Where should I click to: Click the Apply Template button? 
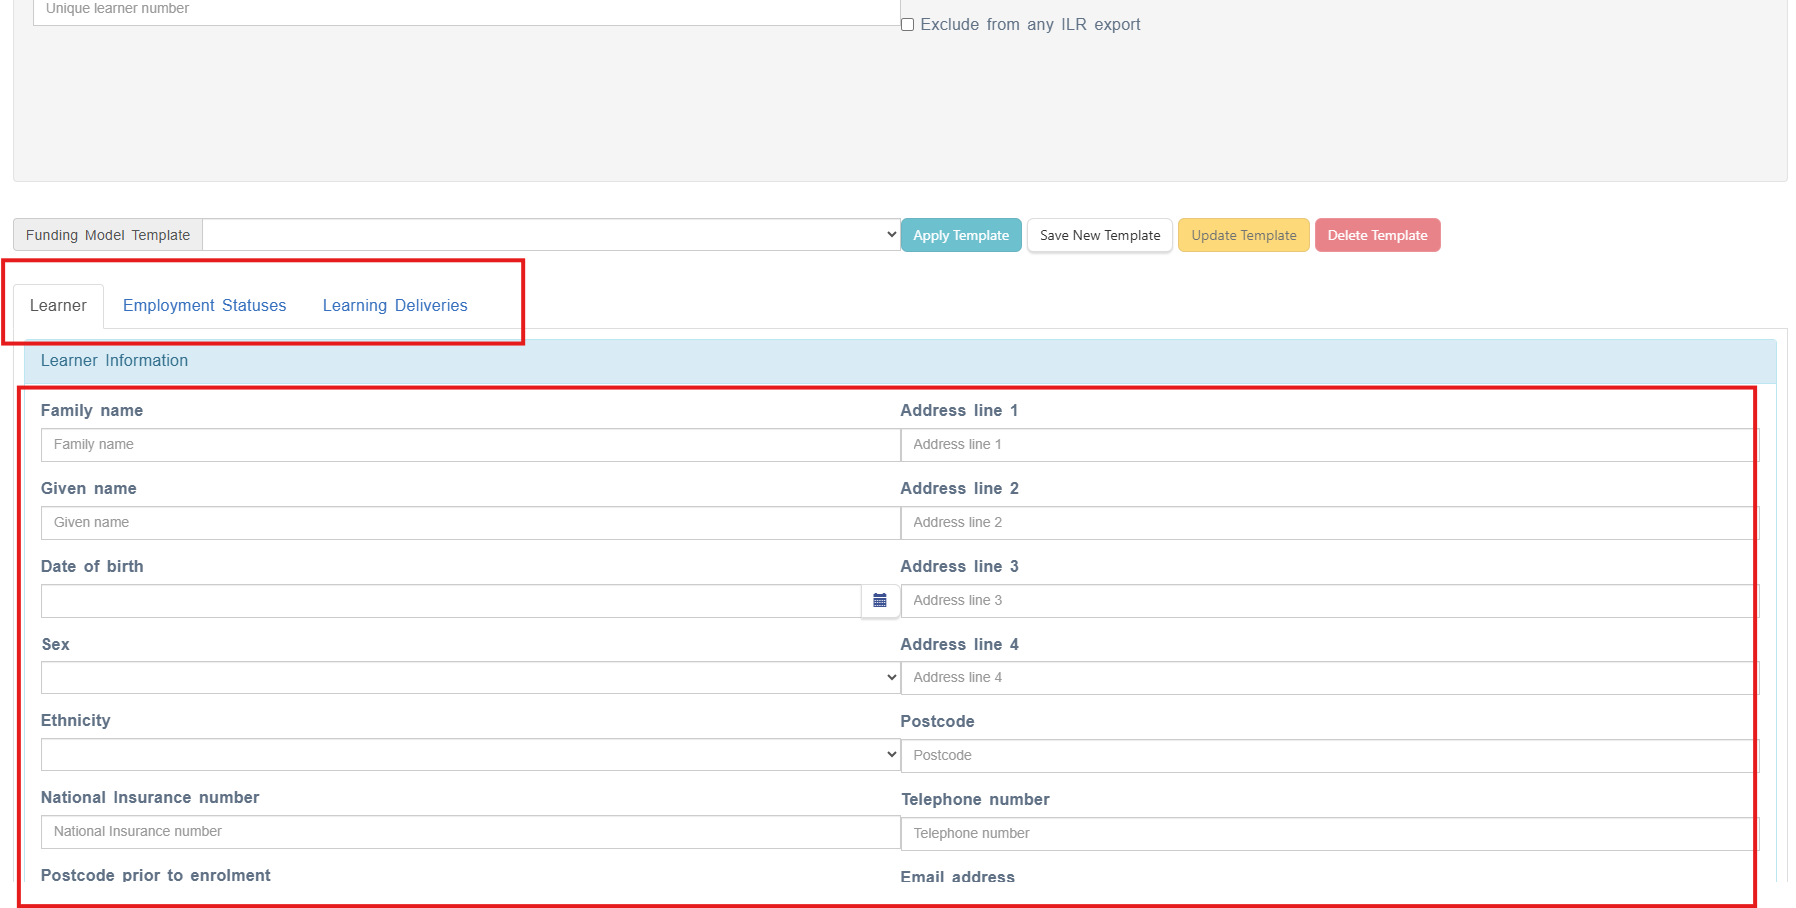tap(961, 235)
